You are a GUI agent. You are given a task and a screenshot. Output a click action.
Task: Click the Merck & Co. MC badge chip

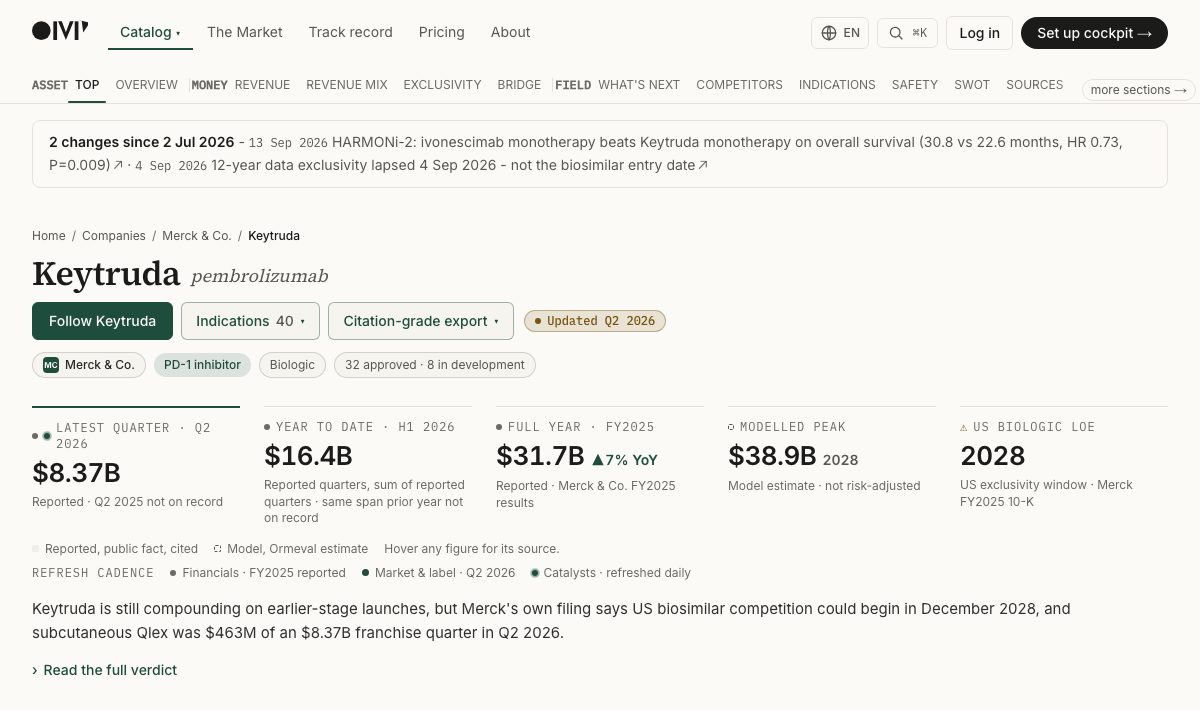89,365
